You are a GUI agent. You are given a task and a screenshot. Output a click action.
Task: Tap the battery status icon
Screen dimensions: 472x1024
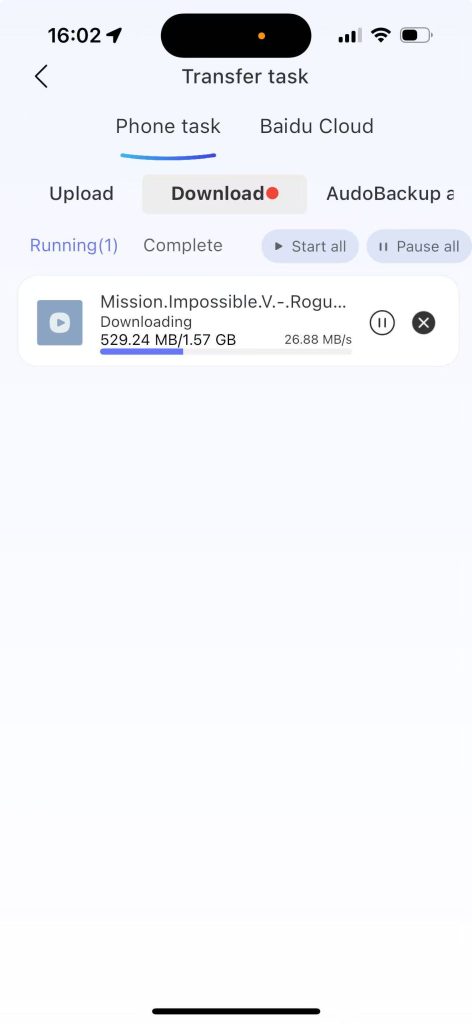tap(416, 35)
